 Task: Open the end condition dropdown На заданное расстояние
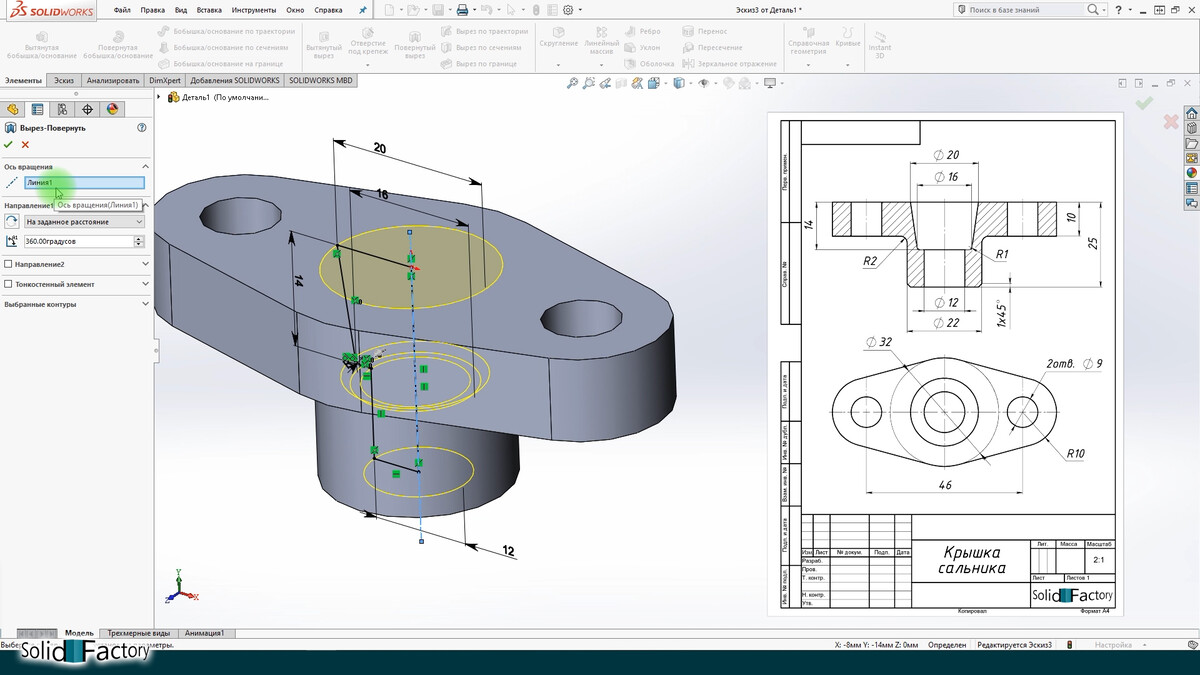pyautogui.click(x=84, y=221)
